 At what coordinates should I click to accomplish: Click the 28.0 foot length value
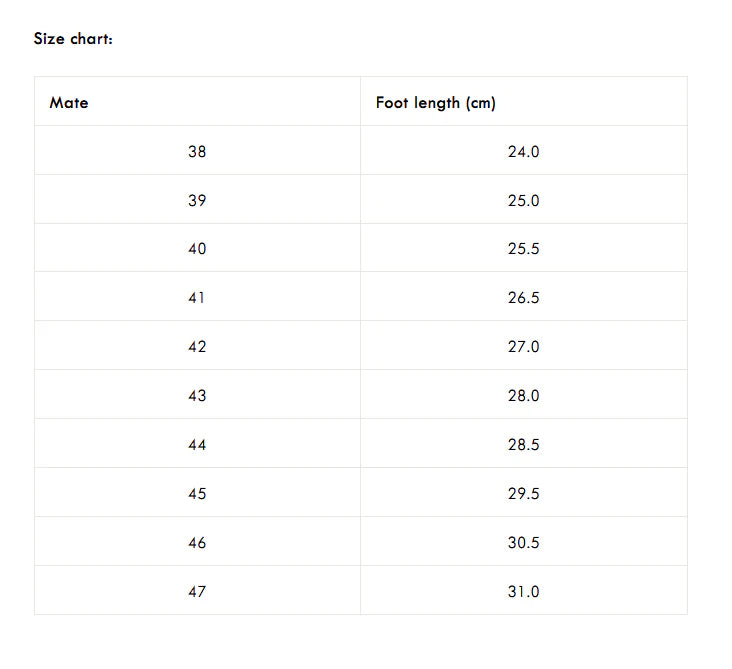(523, 396)
